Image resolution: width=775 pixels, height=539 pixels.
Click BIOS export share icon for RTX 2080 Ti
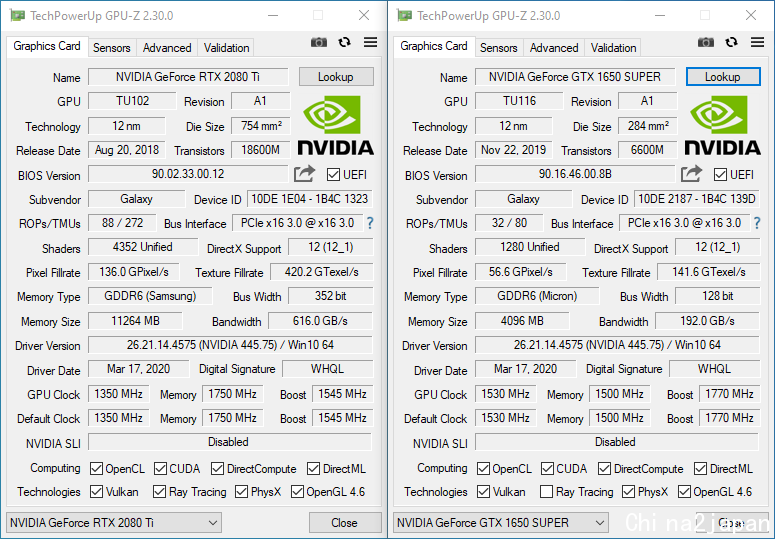coord(304,173)
